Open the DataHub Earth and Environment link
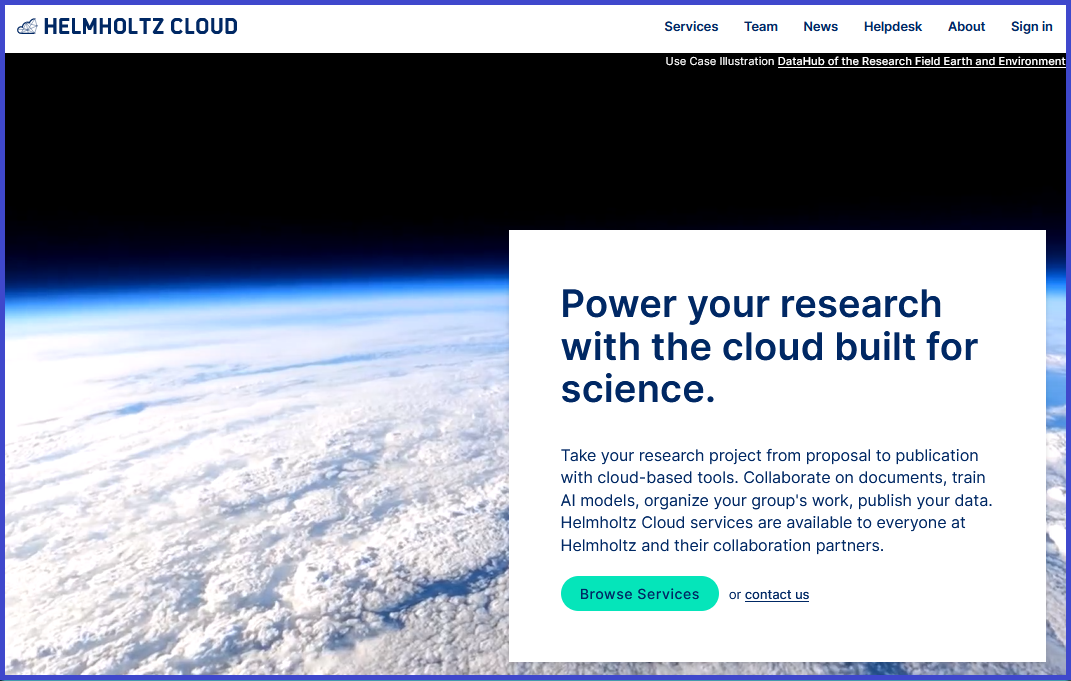This screenshot has height=681, width=1071. (x=921, y=62)
